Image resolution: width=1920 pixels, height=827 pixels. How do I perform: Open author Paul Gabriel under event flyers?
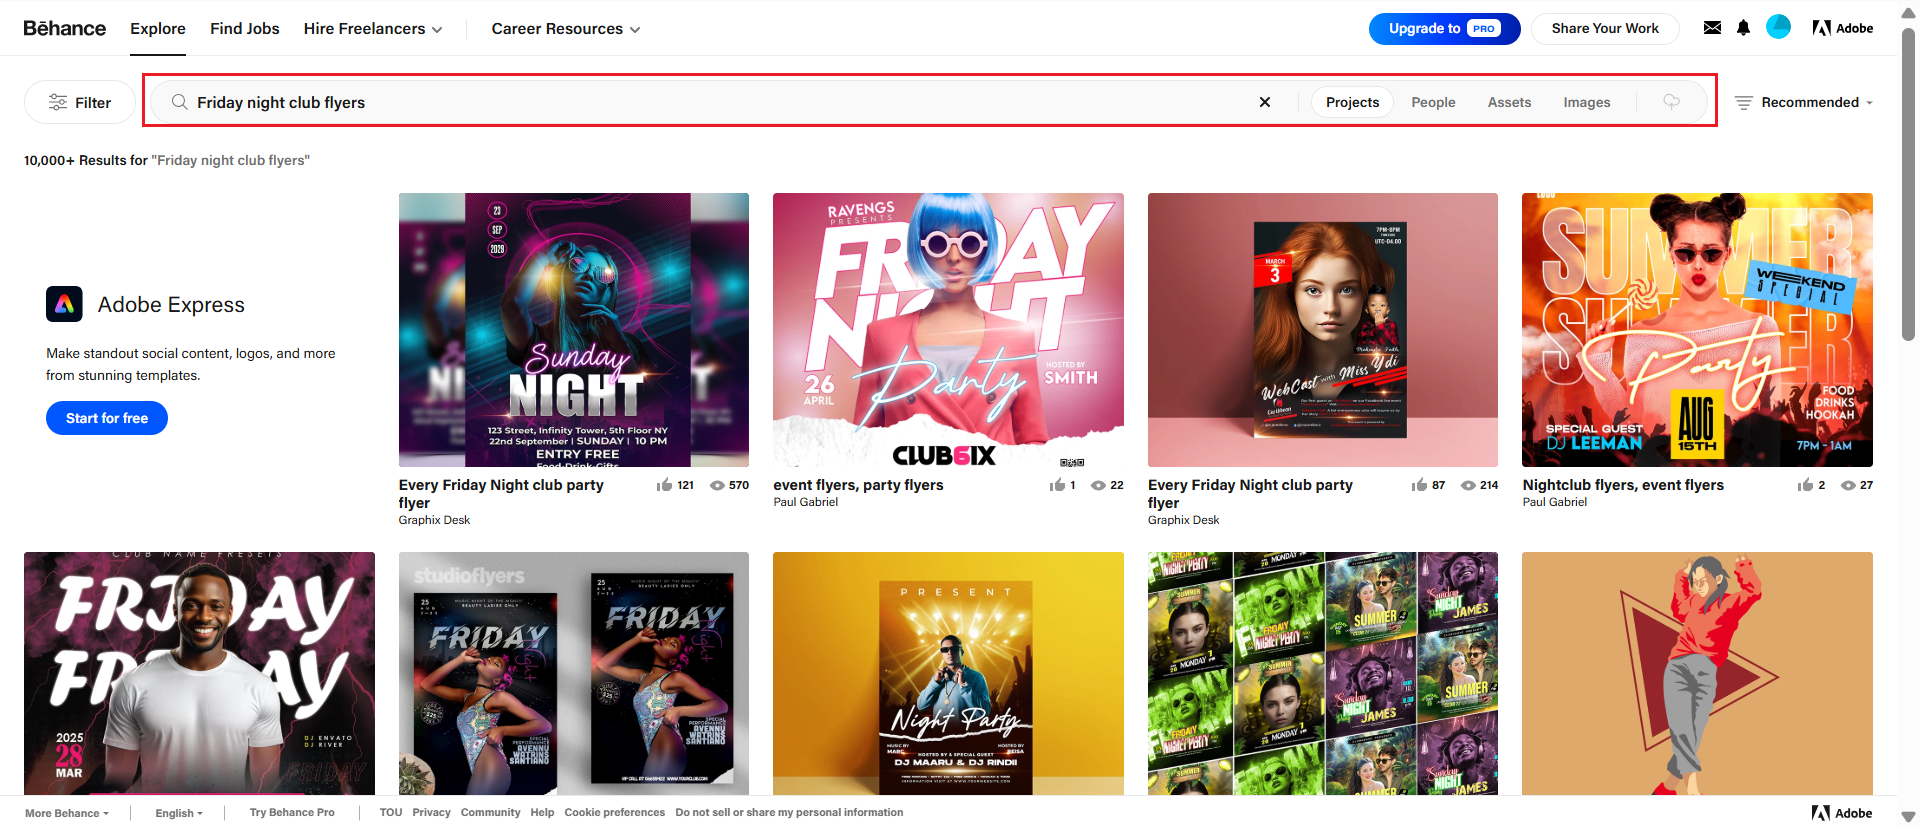pos(805,502)
